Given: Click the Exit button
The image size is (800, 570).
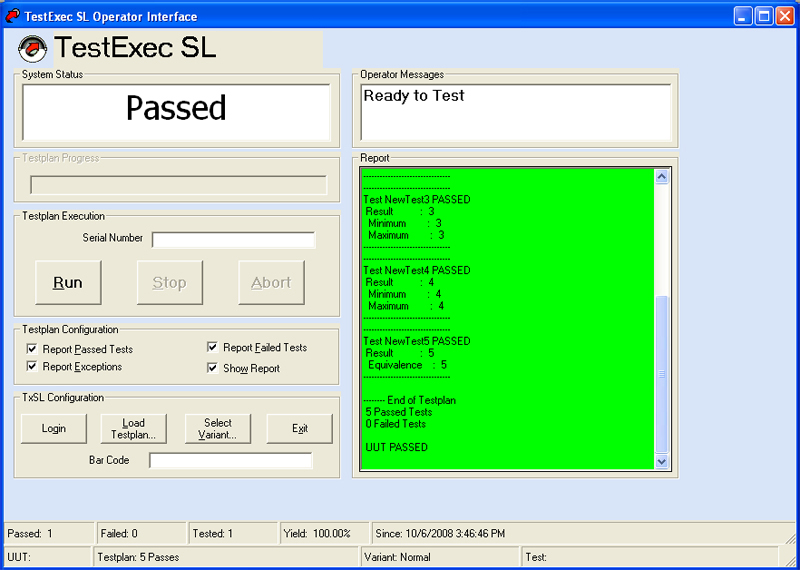Looking at the screenshot, I should [x=299, y=429].
